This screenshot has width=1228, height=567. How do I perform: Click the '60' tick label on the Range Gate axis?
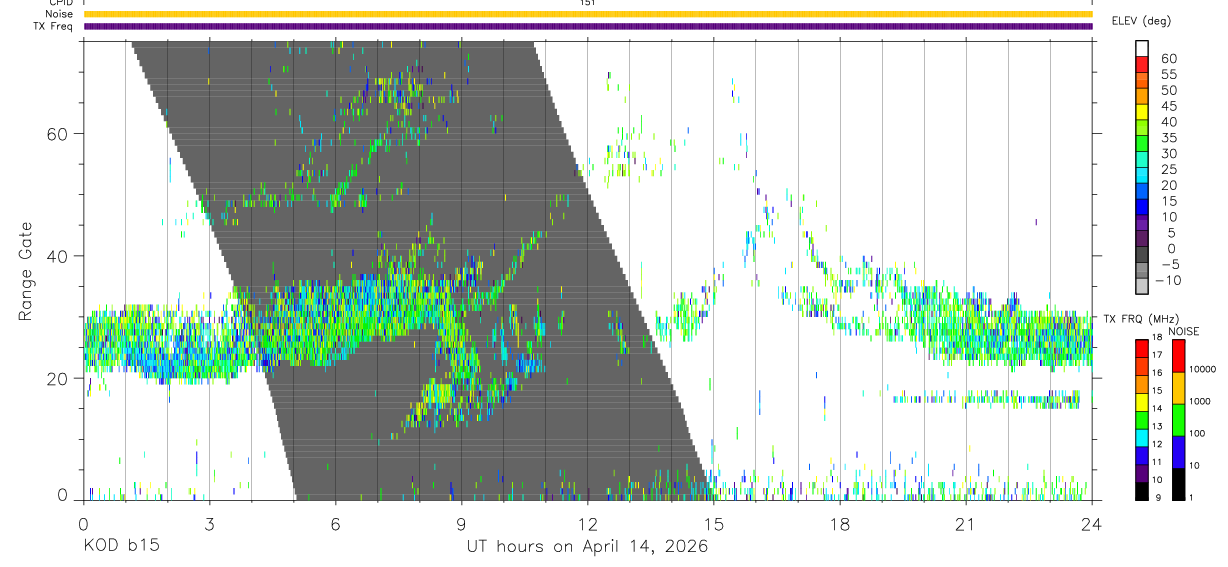[x=56, y=133]
